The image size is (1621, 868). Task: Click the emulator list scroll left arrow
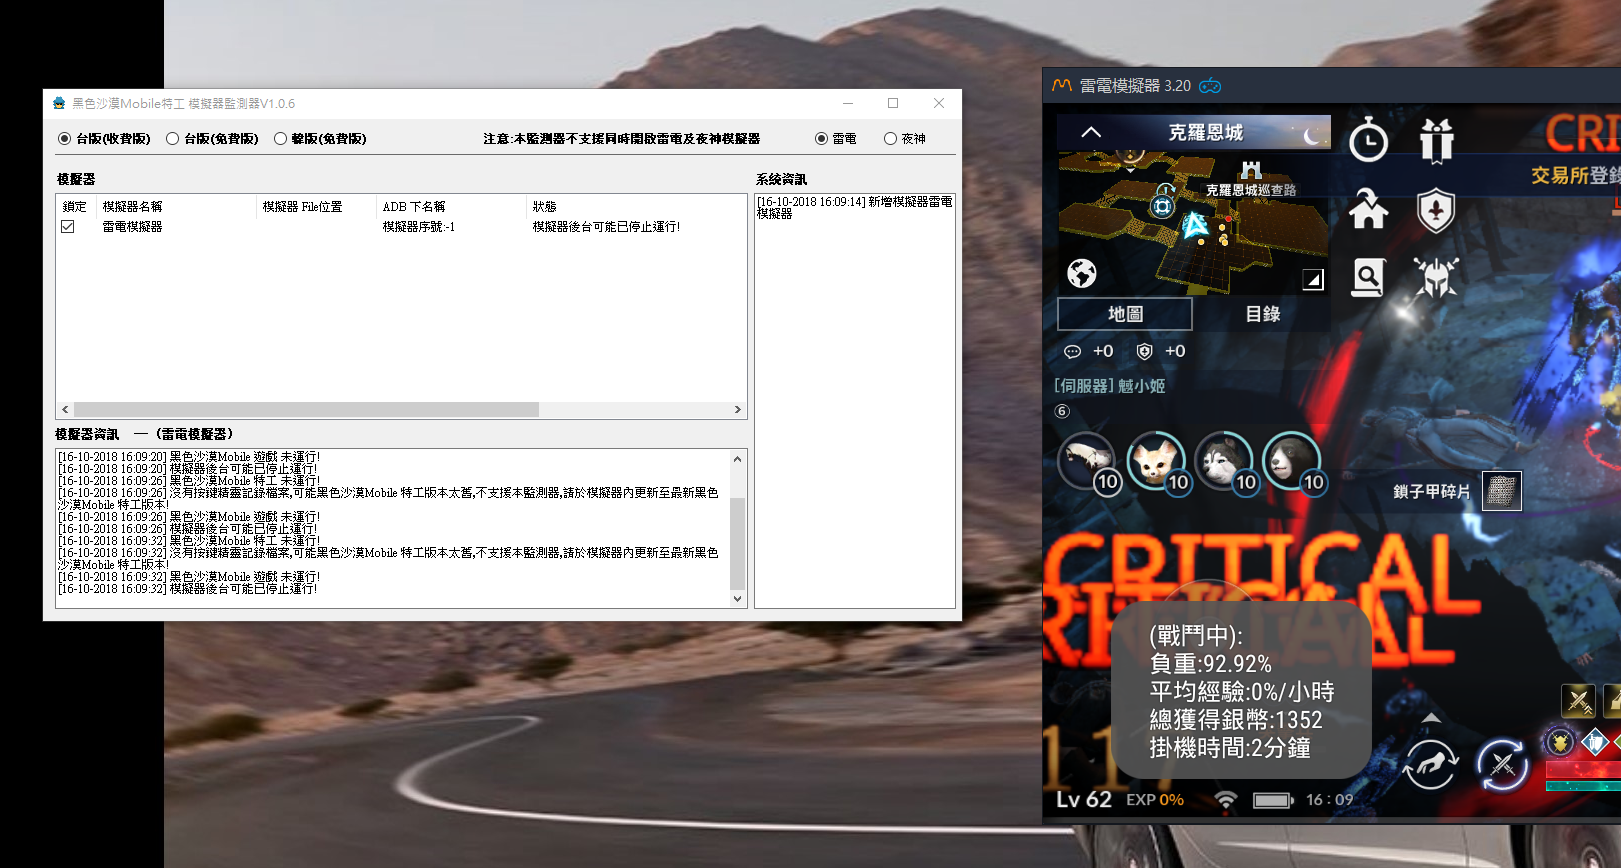(x=66, y=410)
